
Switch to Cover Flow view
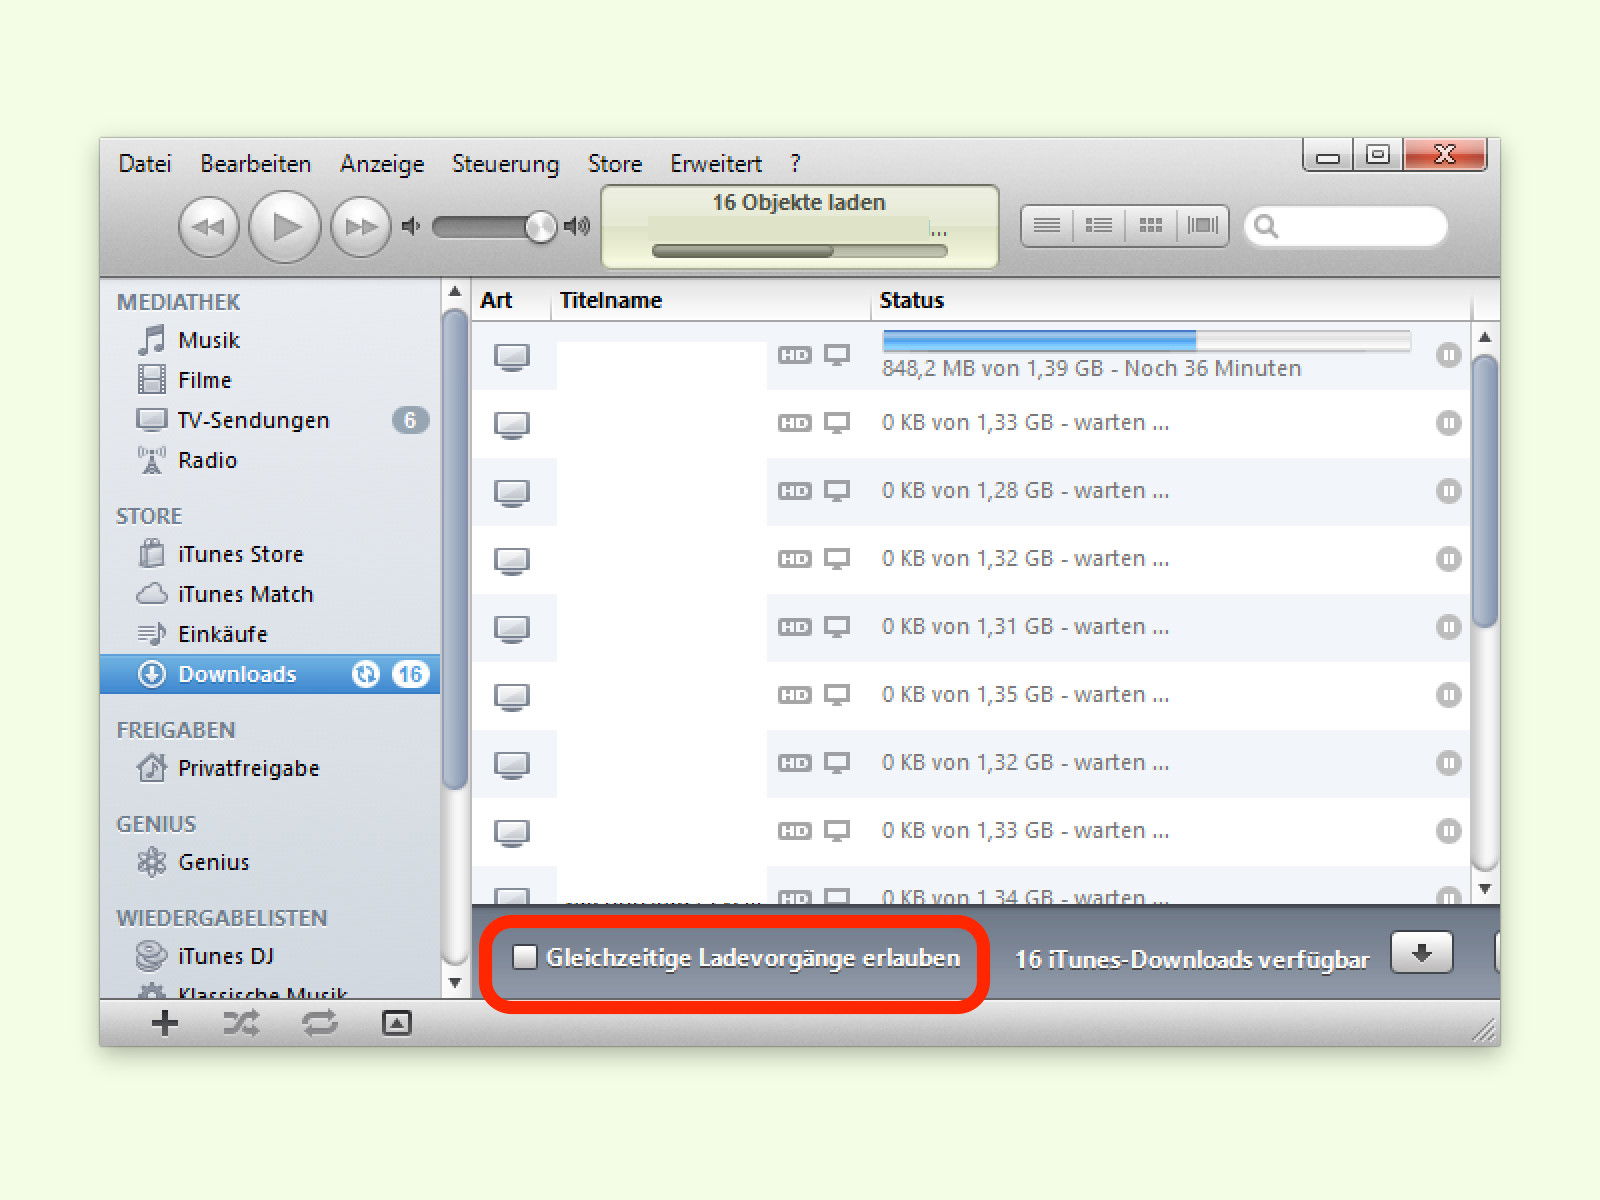point(1203,226)
